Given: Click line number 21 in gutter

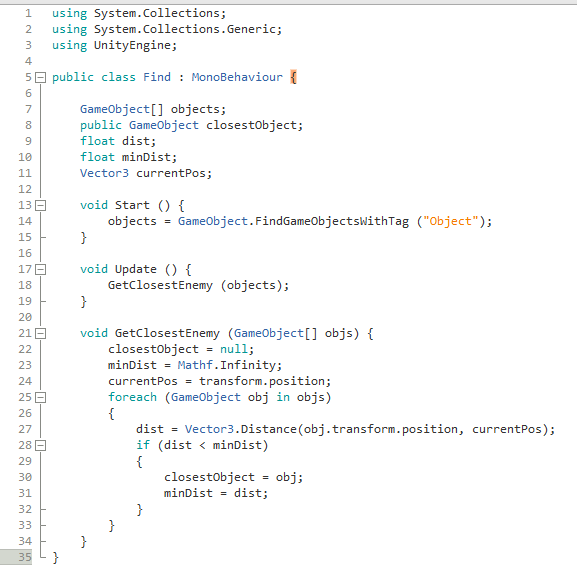Looking at the screenshot, I should click(x=25, y=333).
